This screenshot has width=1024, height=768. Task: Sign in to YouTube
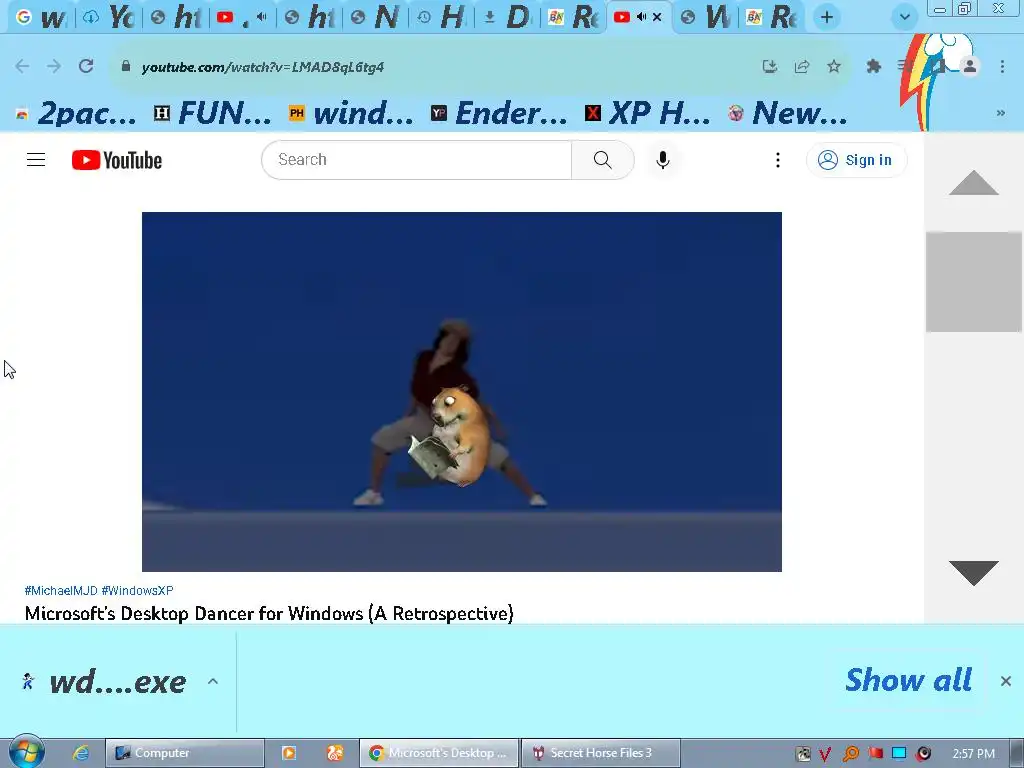(856, 160)
